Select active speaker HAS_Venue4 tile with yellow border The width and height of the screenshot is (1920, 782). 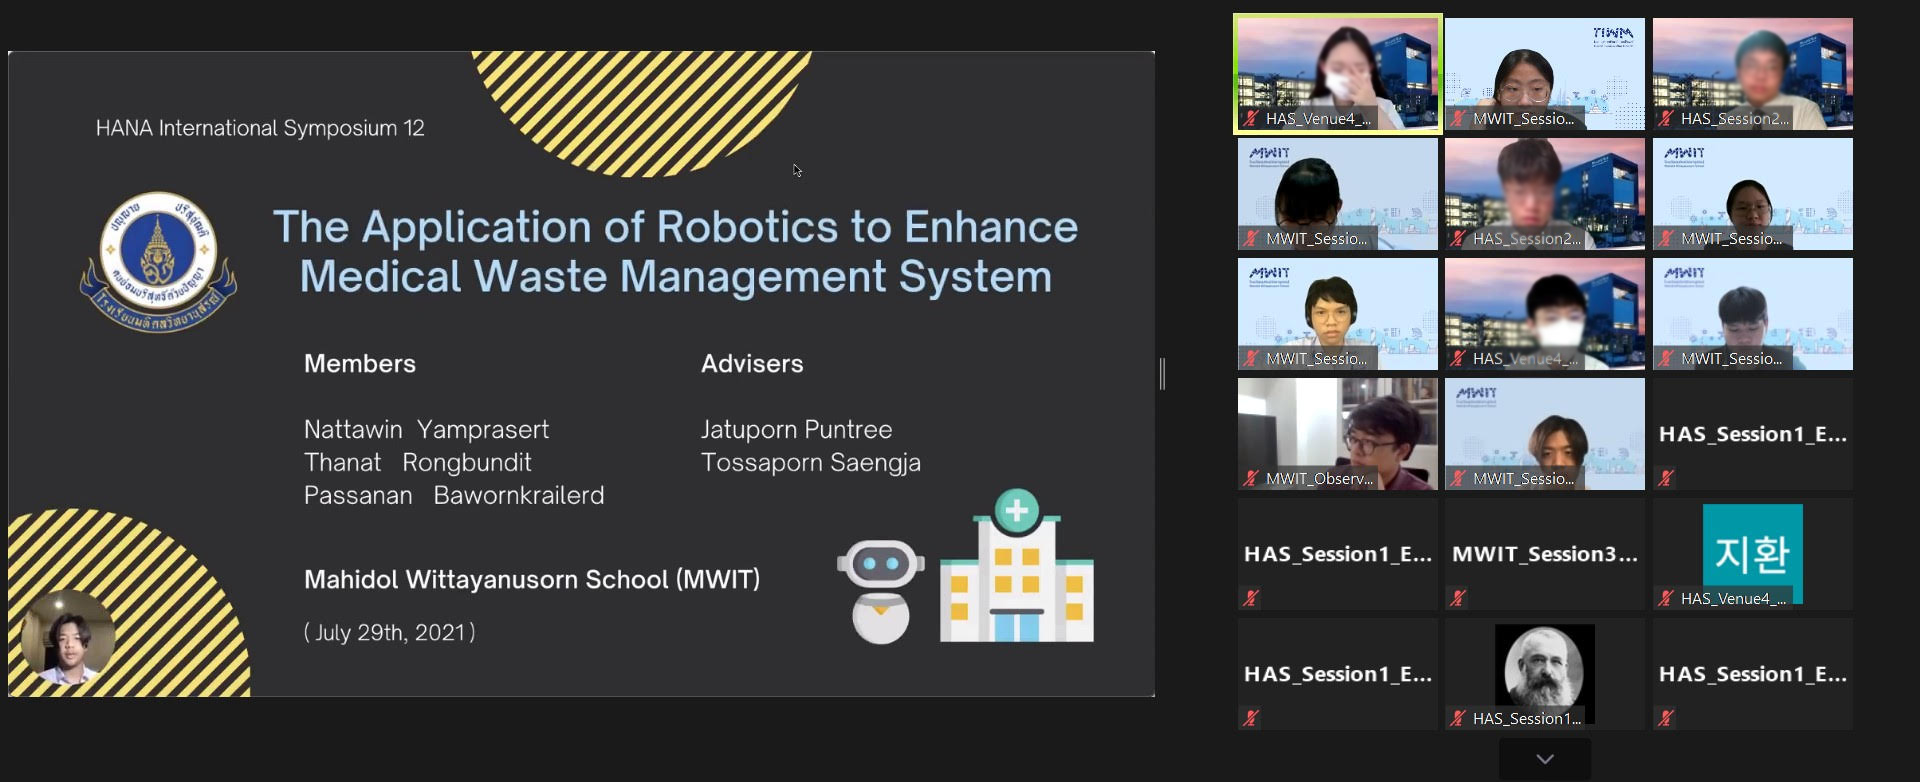click(x=1337, y=74)
